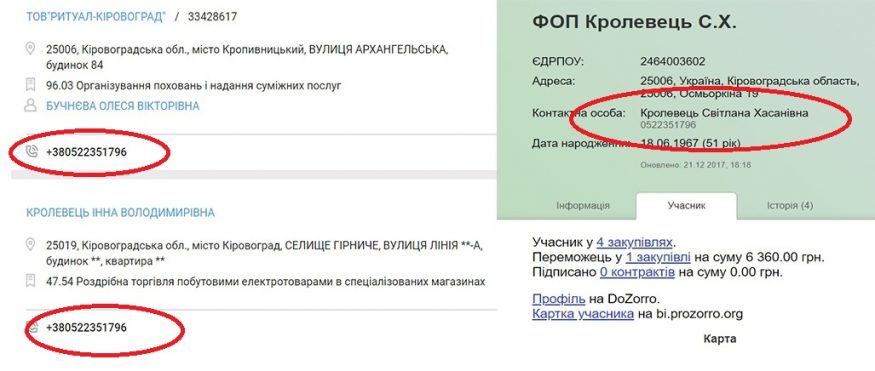Click 47.54 Роздрібна торгівля activity text

click(x=266, y=282)
